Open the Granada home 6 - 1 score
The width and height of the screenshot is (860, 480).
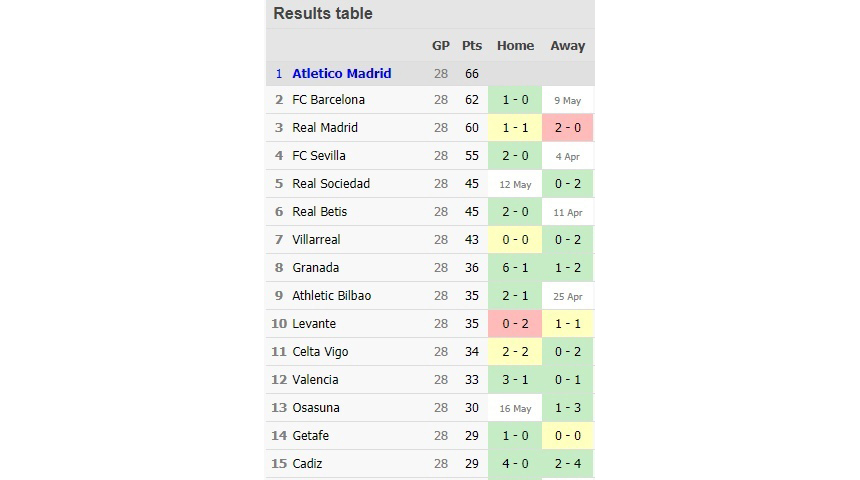point(515,268)
